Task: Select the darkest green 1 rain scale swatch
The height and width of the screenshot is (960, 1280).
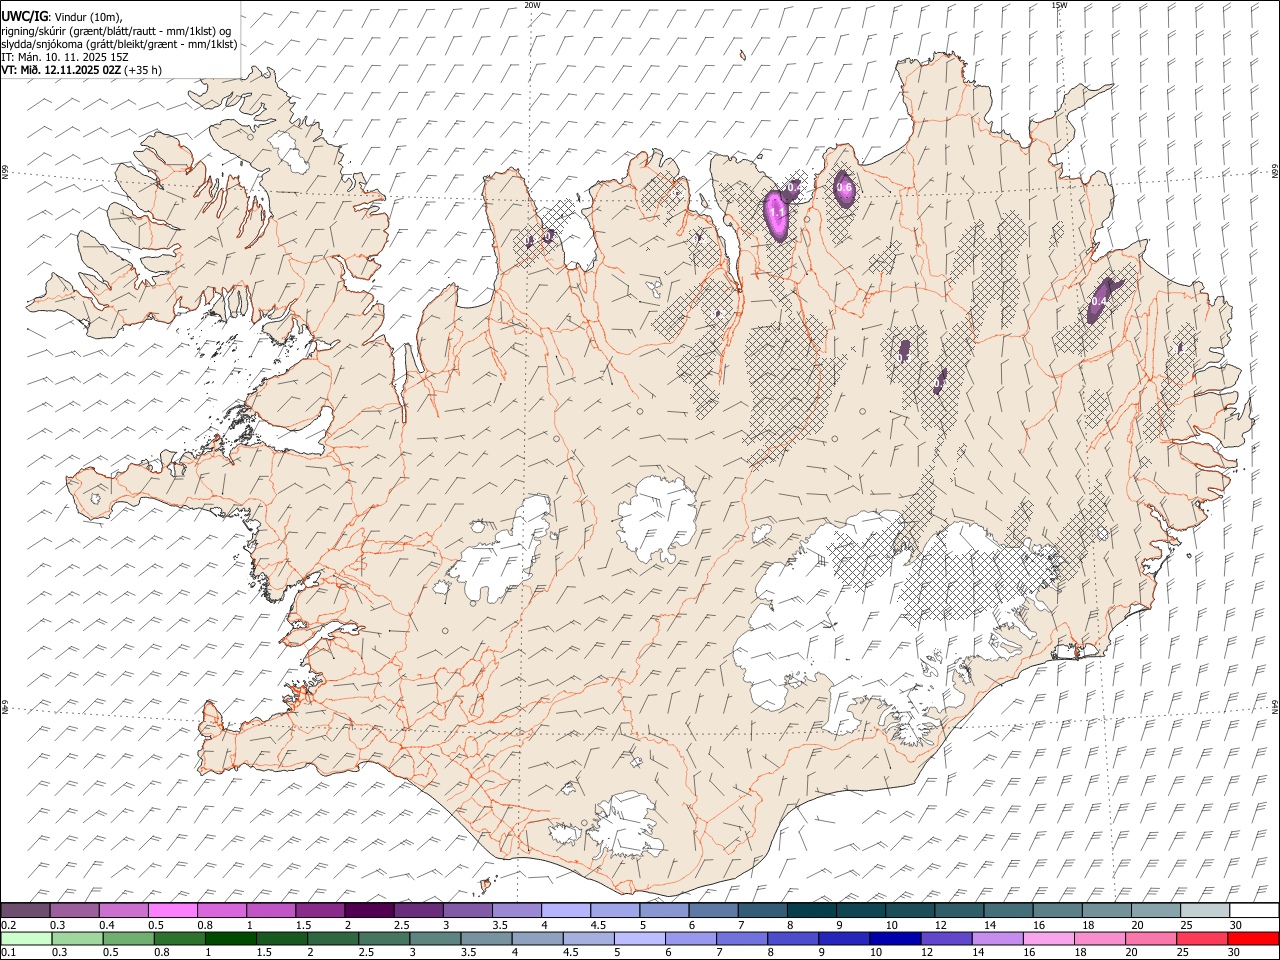Action: pyautogui.click(x=230, y=938)
